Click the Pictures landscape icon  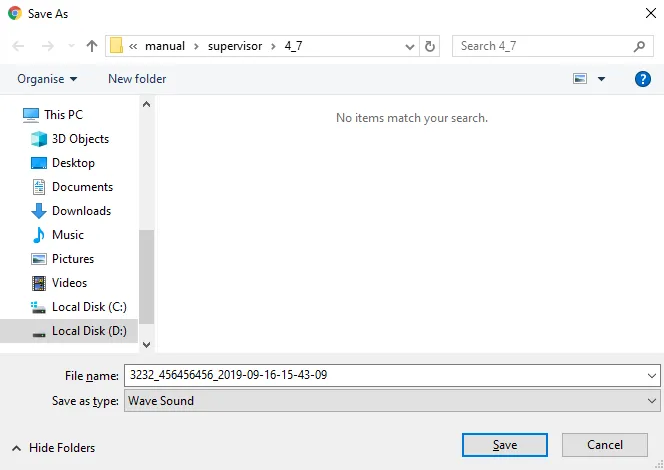pyautogui.click(x=39, y=259)
